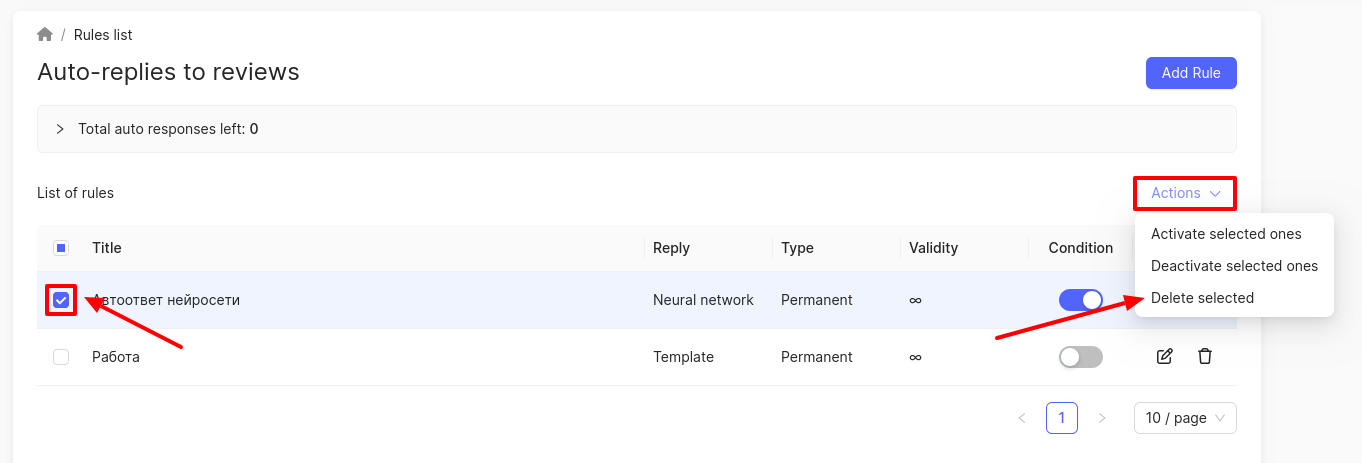Open the Actions dropdown

[1185, 193]
